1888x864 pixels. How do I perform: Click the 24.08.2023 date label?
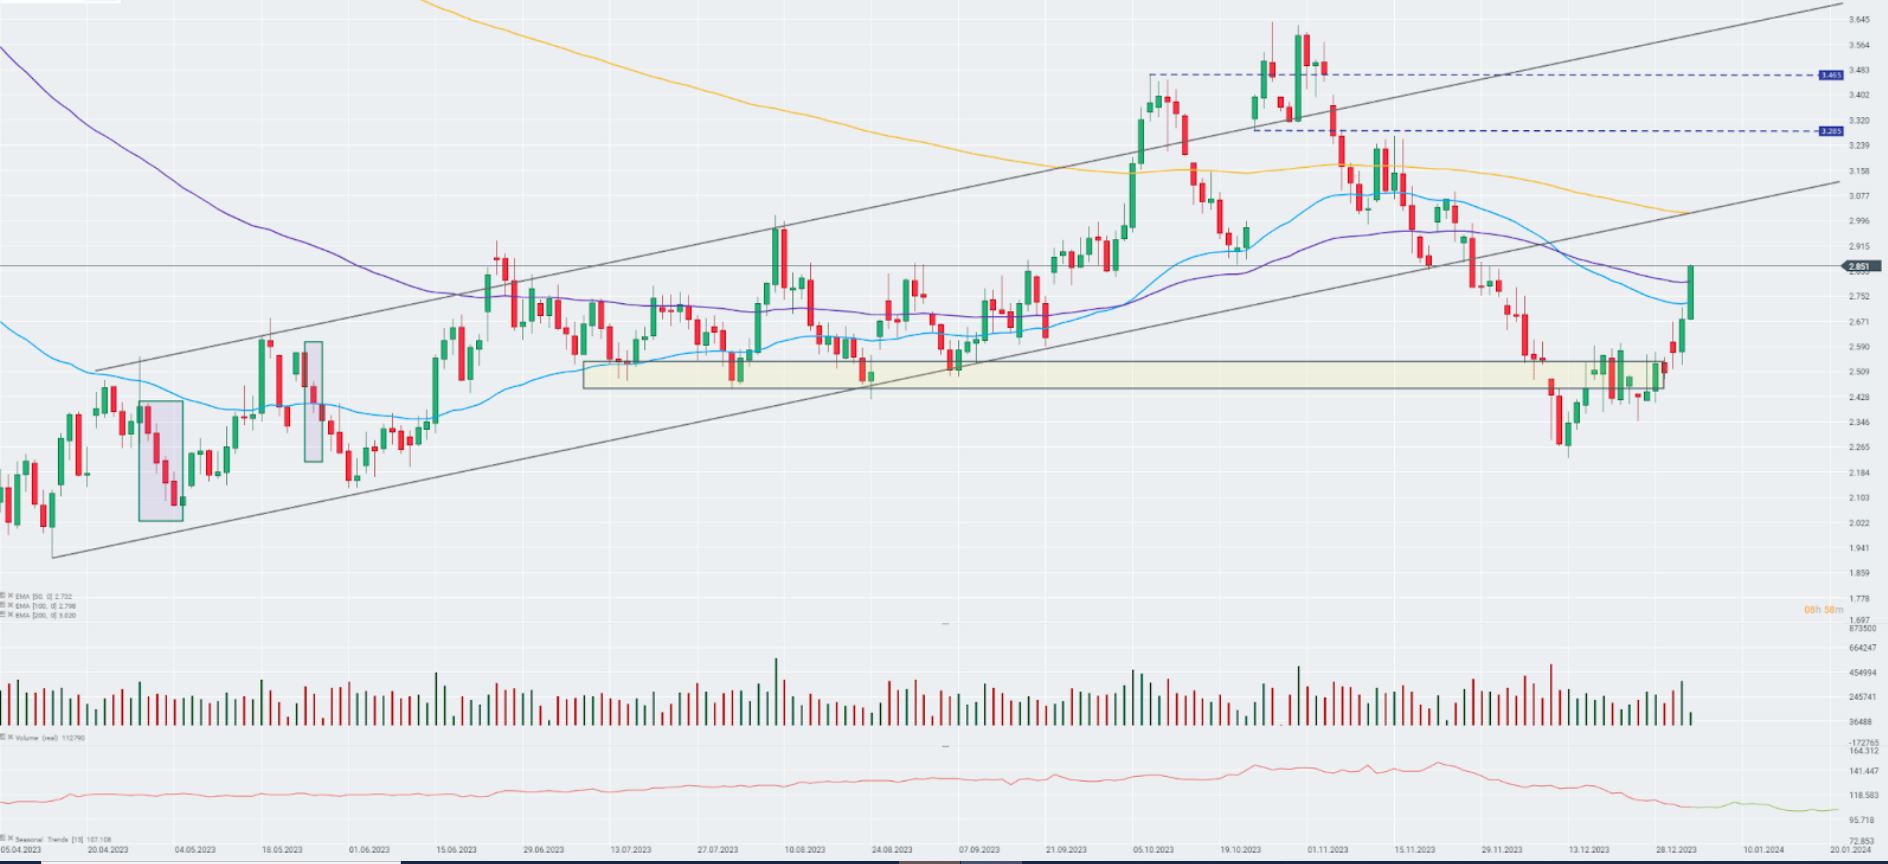(x=892, y=850)
